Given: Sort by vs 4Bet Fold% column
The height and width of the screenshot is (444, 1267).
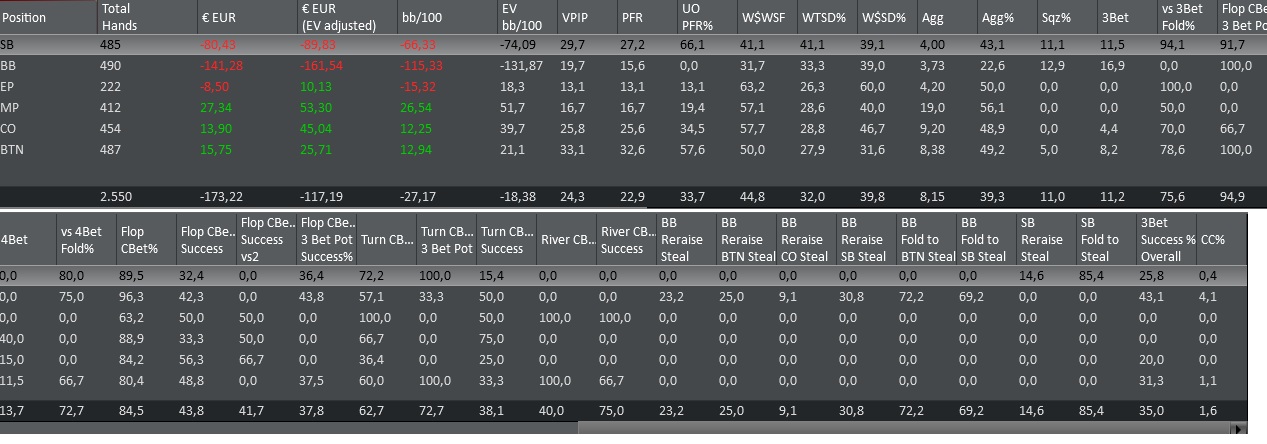Looking at the screenshot, I should click(85, 239).
